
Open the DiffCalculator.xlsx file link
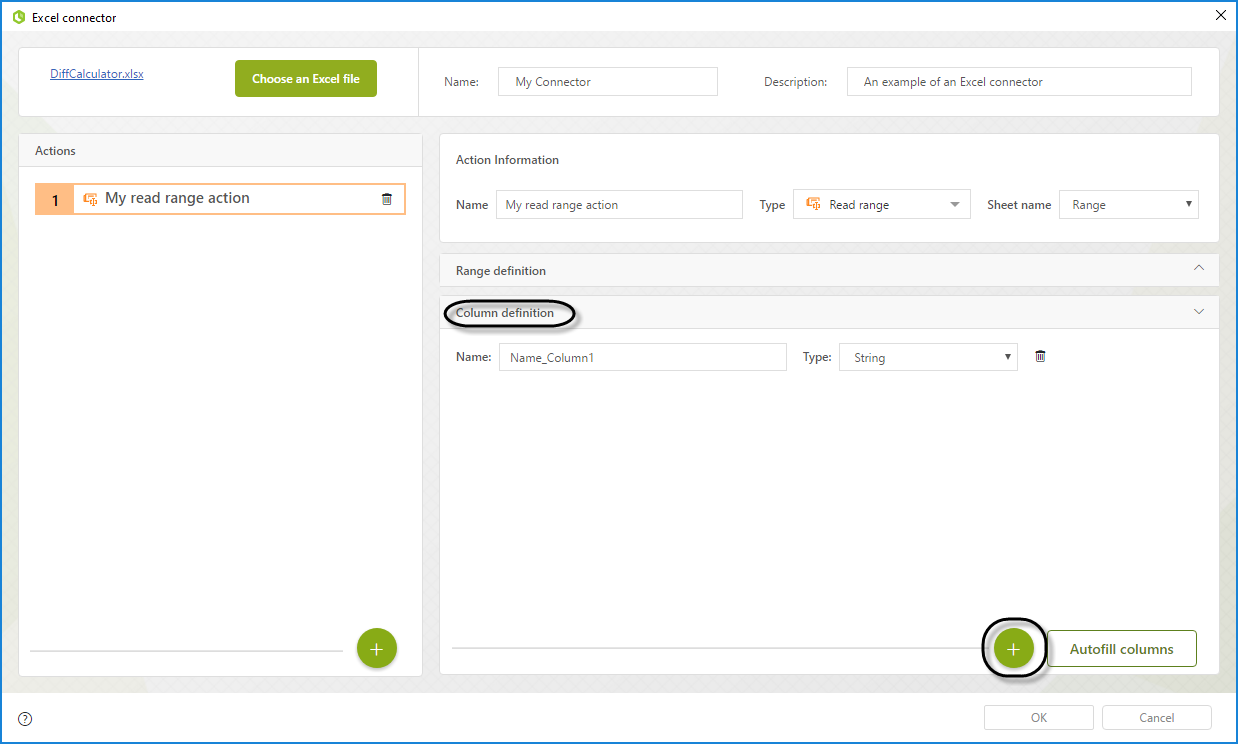tap(97, 74)
